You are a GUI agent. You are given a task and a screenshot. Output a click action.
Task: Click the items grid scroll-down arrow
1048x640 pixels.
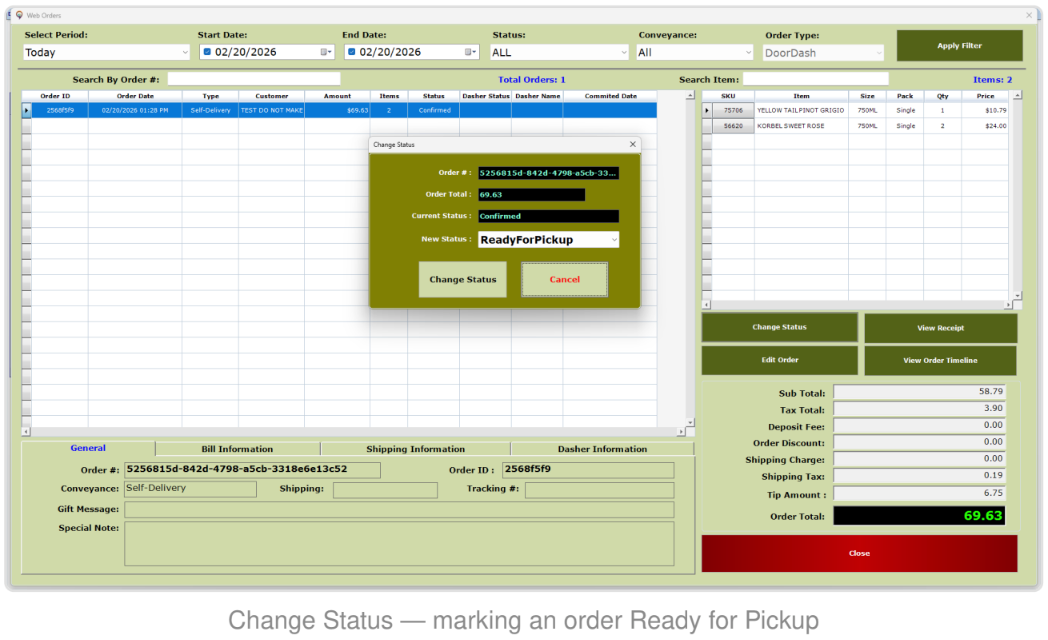click(x=1017, y=295)
